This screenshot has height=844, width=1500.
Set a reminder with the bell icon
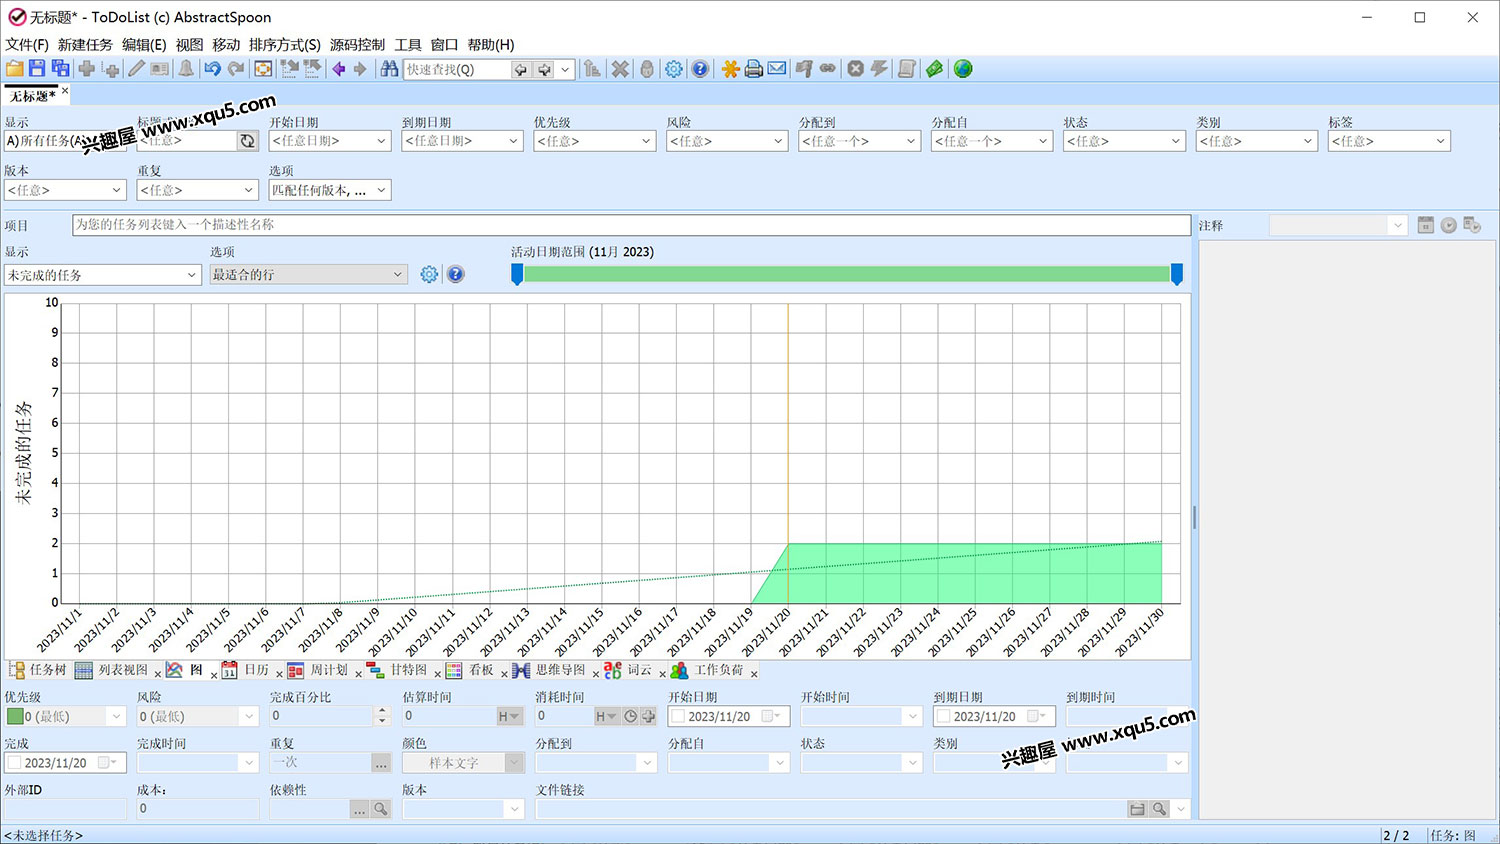186,69
